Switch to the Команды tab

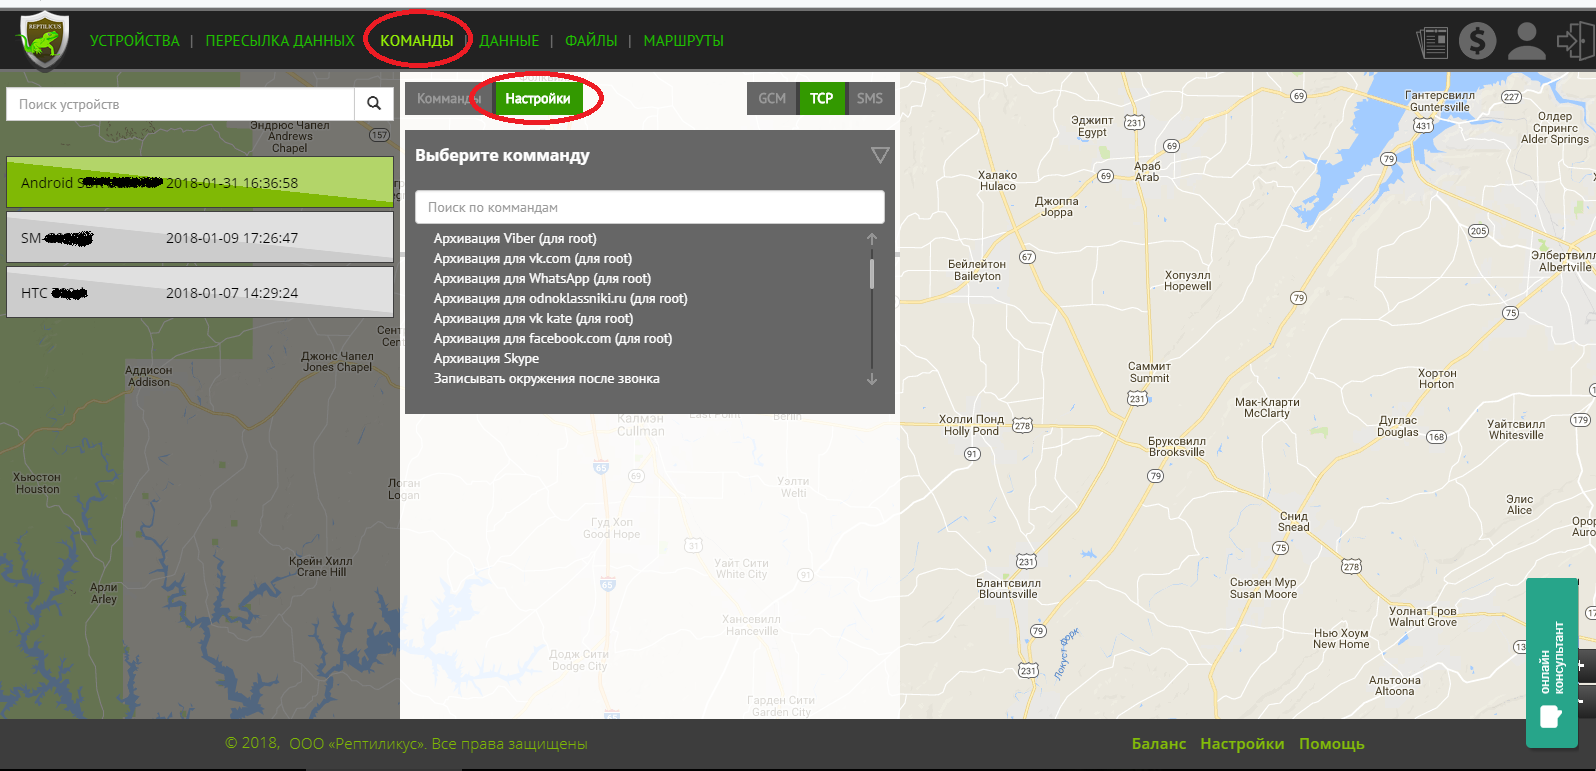tap(449, 98)
